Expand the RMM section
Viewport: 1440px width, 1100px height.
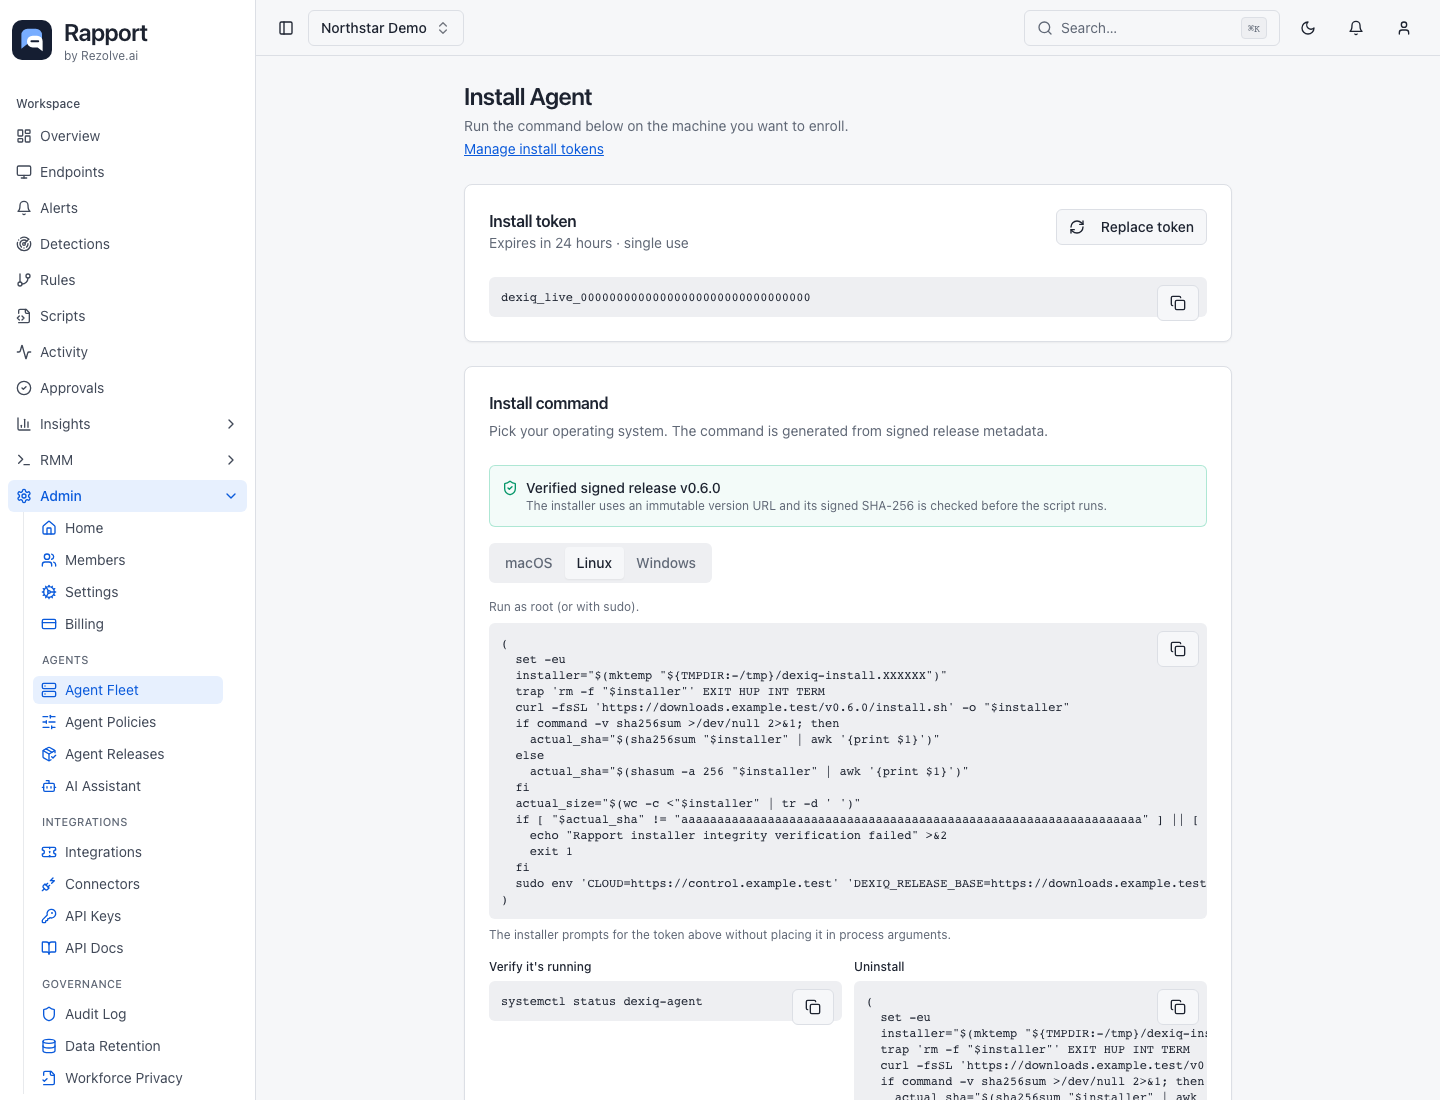click(x=127, y=460)
